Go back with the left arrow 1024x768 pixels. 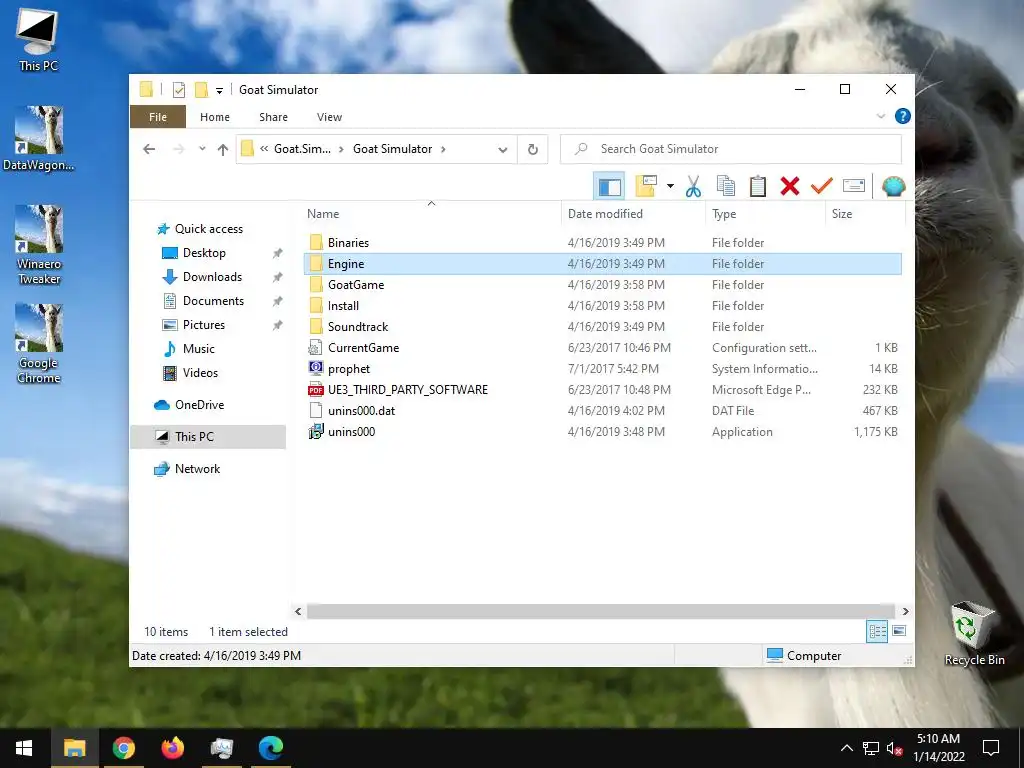coord(149,149)
